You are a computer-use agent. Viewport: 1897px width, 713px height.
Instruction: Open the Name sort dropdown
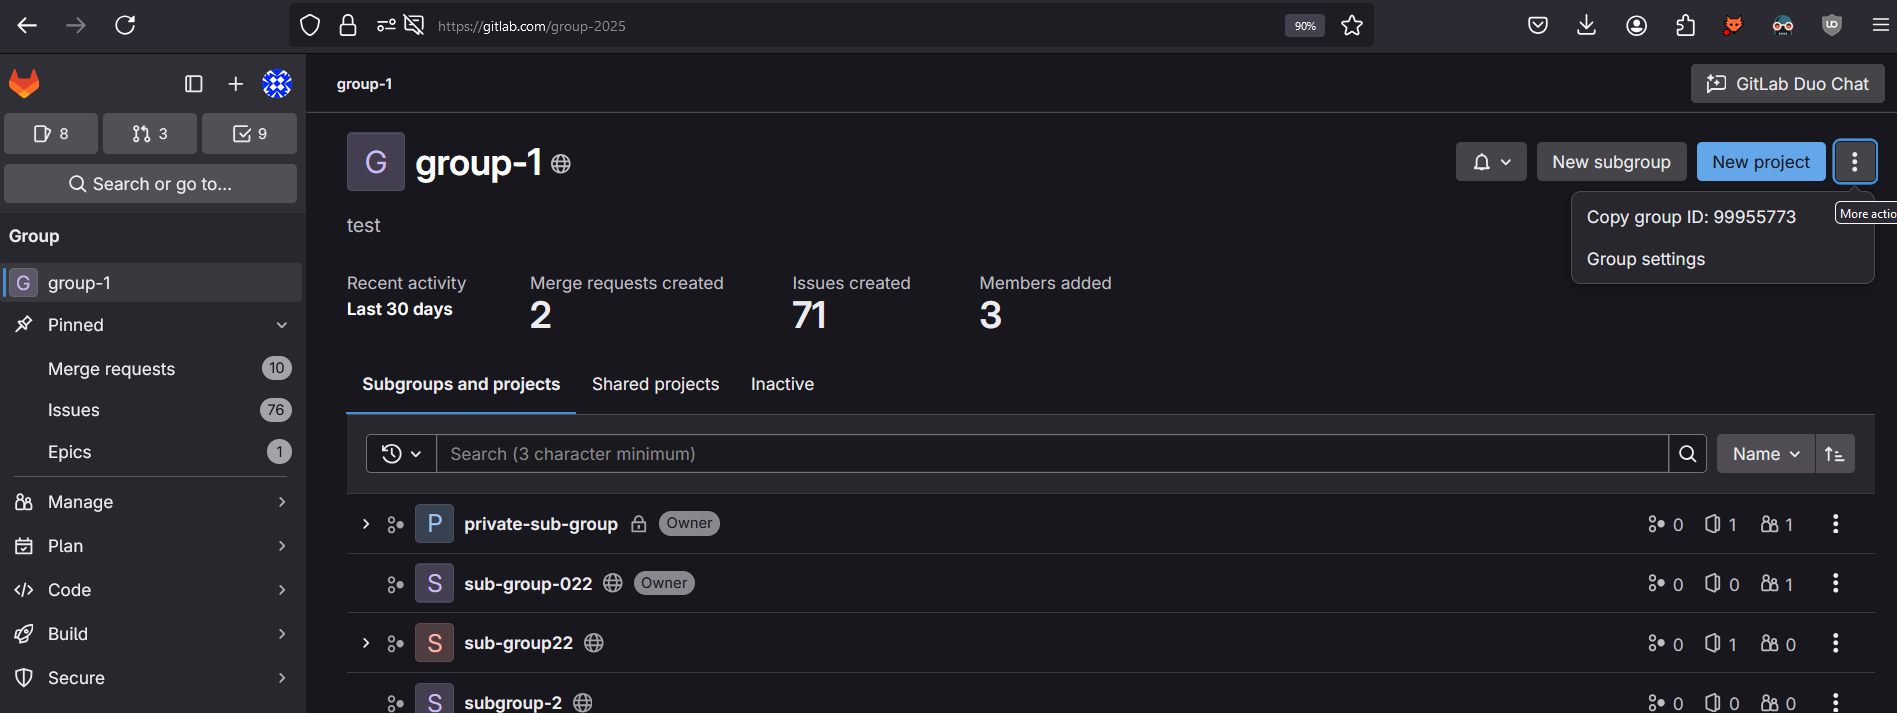pyautogui.click(x=1765, y=454)
